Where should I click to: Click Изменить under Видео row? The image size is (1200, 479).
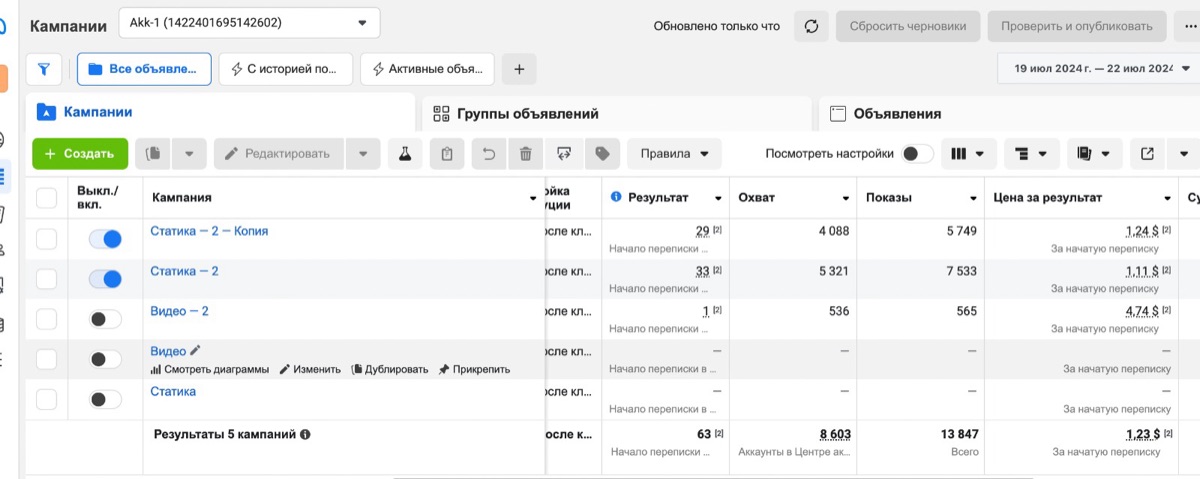pos(310,369)
